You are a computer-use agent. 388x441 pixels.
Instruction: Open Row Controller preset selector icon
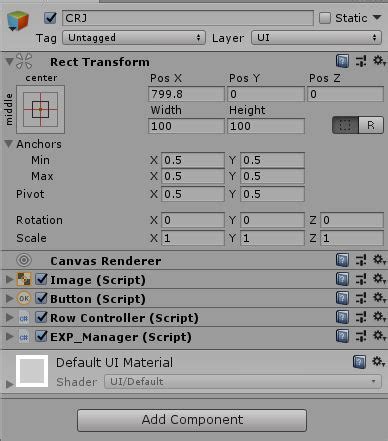361,317
